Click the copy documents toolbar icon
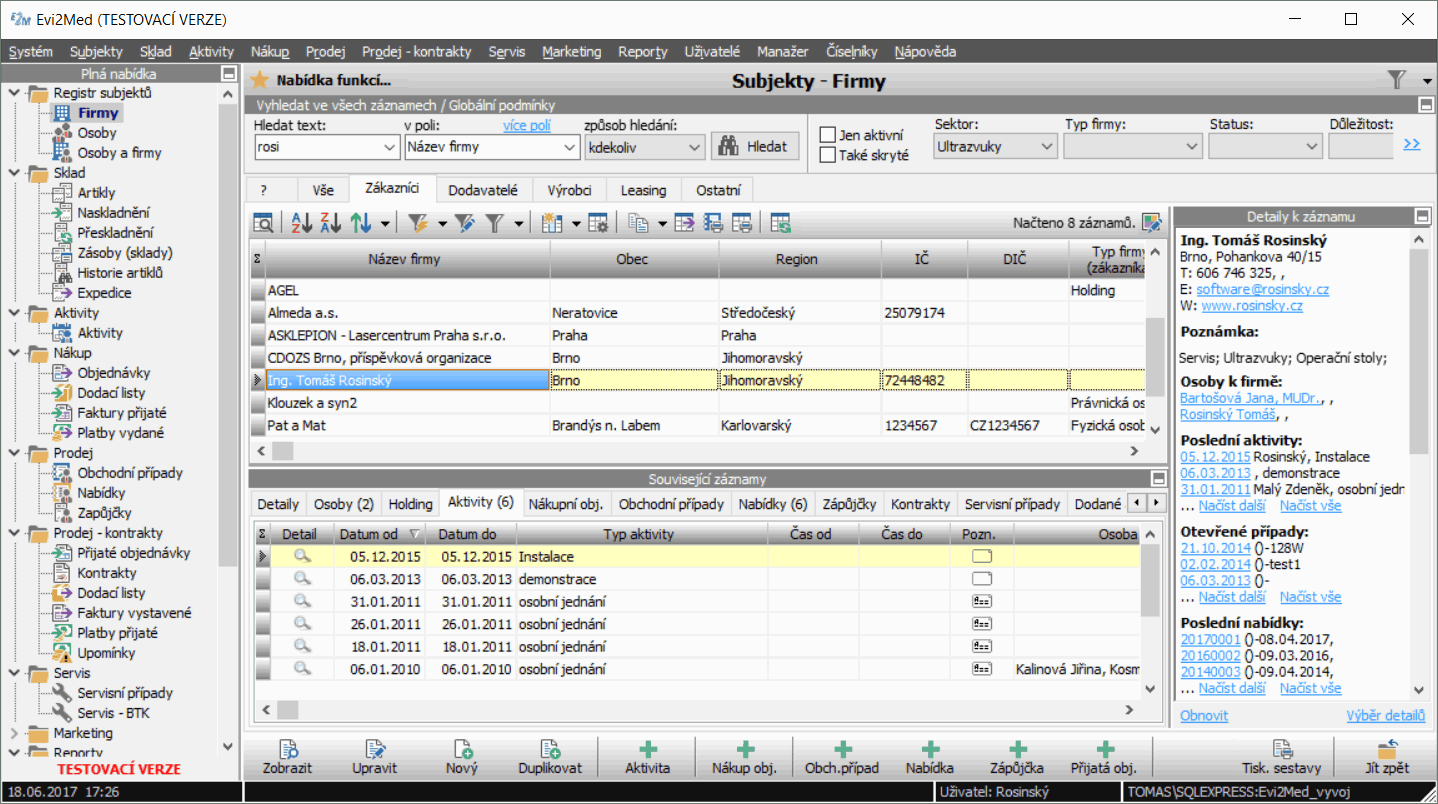This screenshot has width=1438, height=804. [638, 223]
